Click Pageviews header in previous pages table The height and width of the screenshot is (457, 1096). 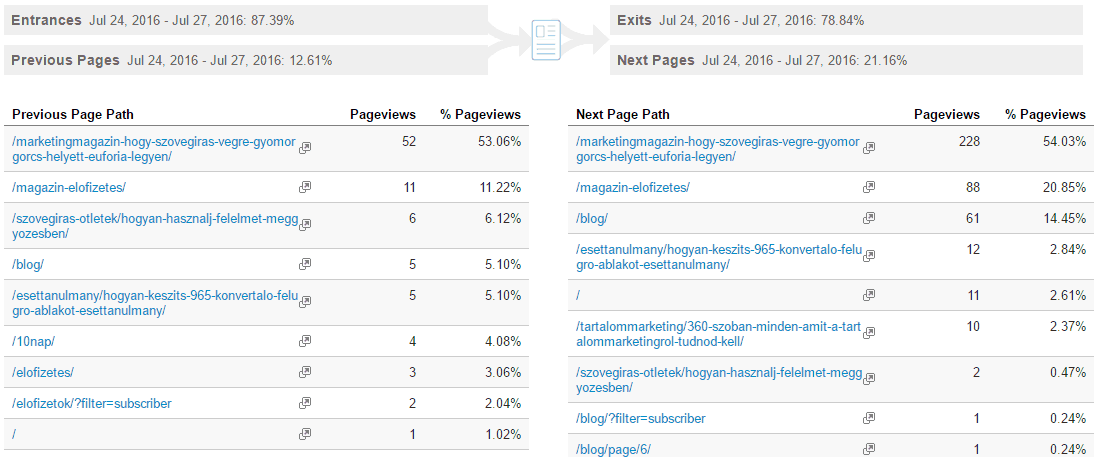click(382, 114)
